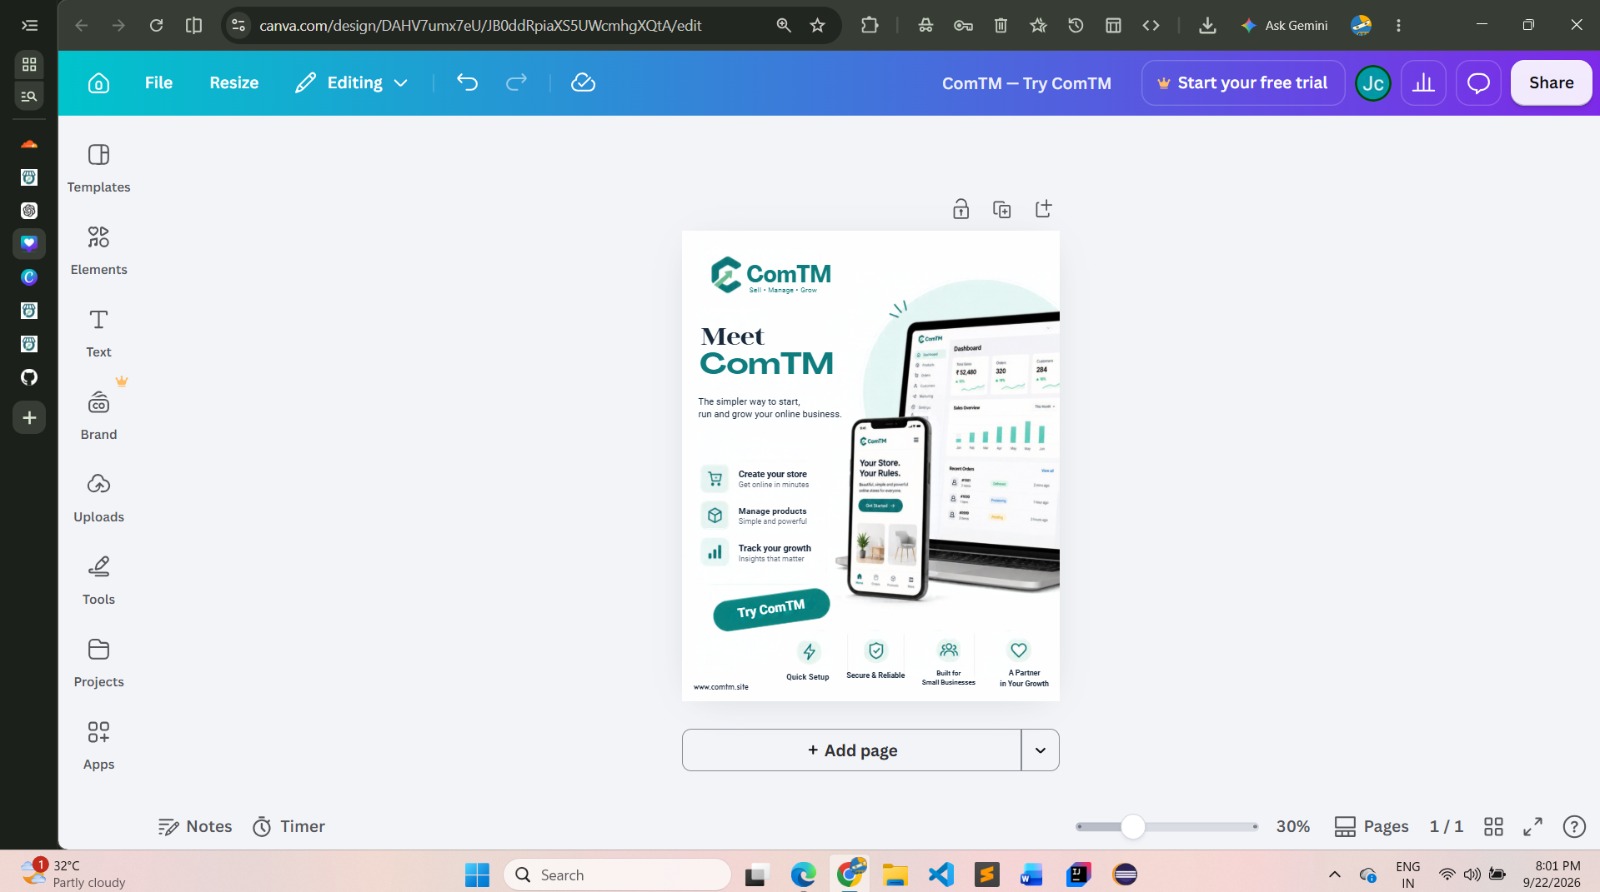Screen dimensions: 1600x892
Task: Expand the vertical tabs sidebar
Action: pos(29,25)
